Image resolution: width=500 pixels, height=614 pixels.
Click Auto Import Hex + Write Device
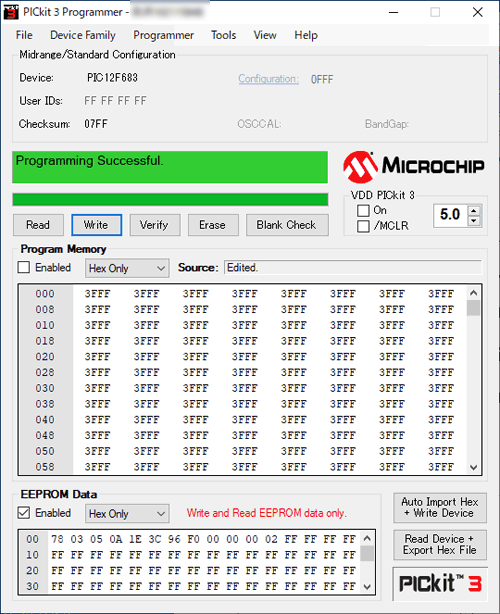coord(440,507)
